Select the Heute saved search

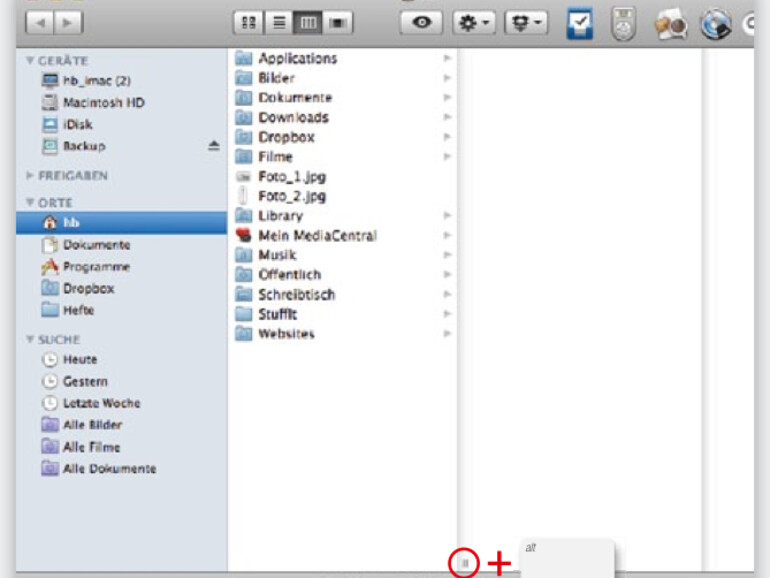pos(121,359)
